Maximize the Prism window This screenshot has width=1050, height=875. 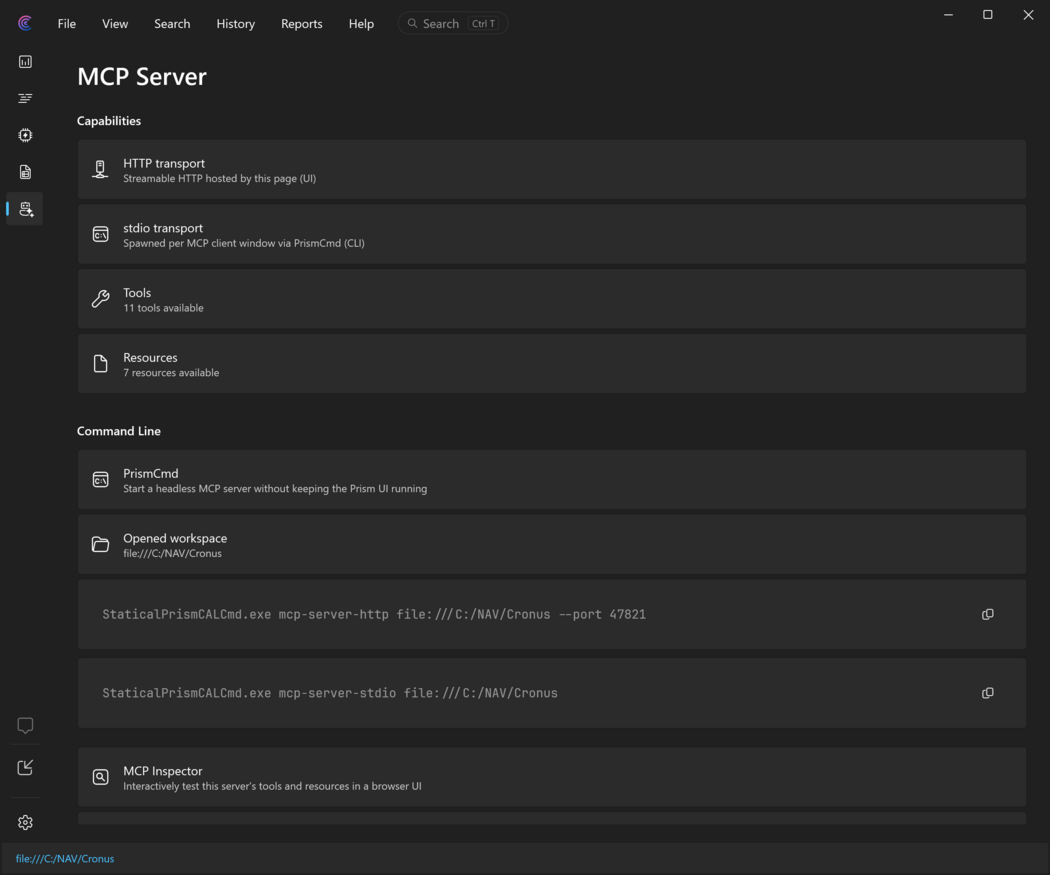[x=988, y=15]
